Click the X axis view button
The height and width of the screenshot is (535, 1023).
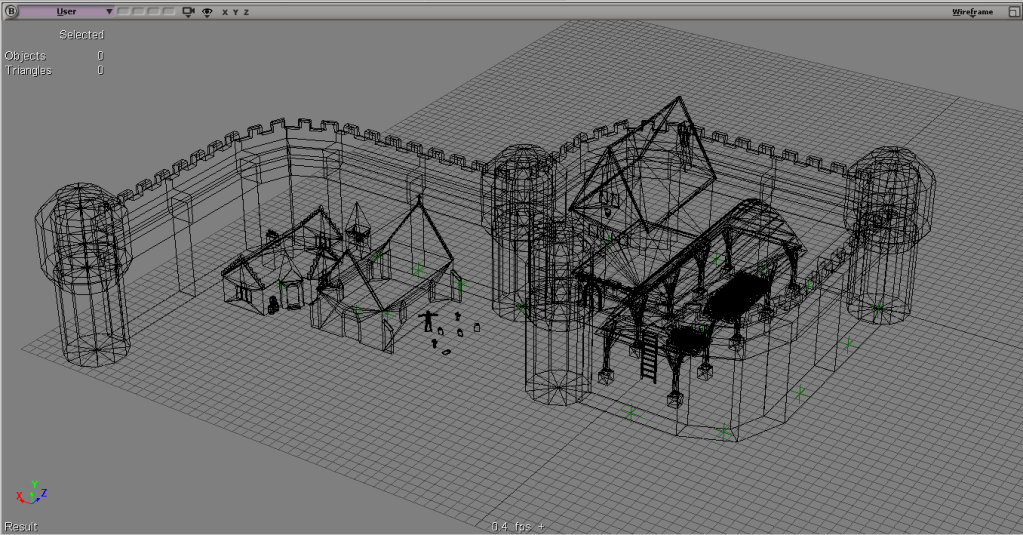click(225, 12)
